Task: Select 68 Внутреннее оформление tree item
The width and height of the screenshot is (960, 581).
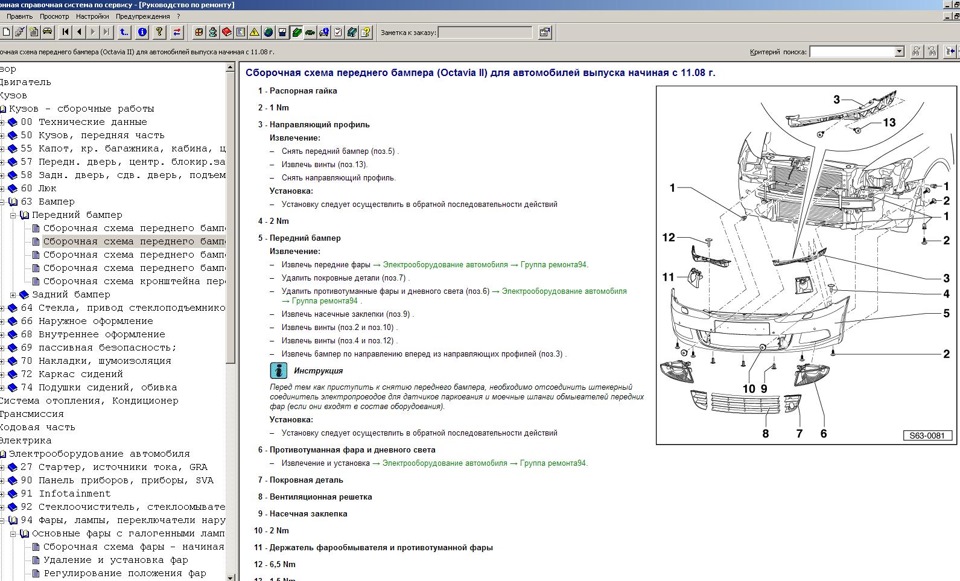Action: (92, 335)
